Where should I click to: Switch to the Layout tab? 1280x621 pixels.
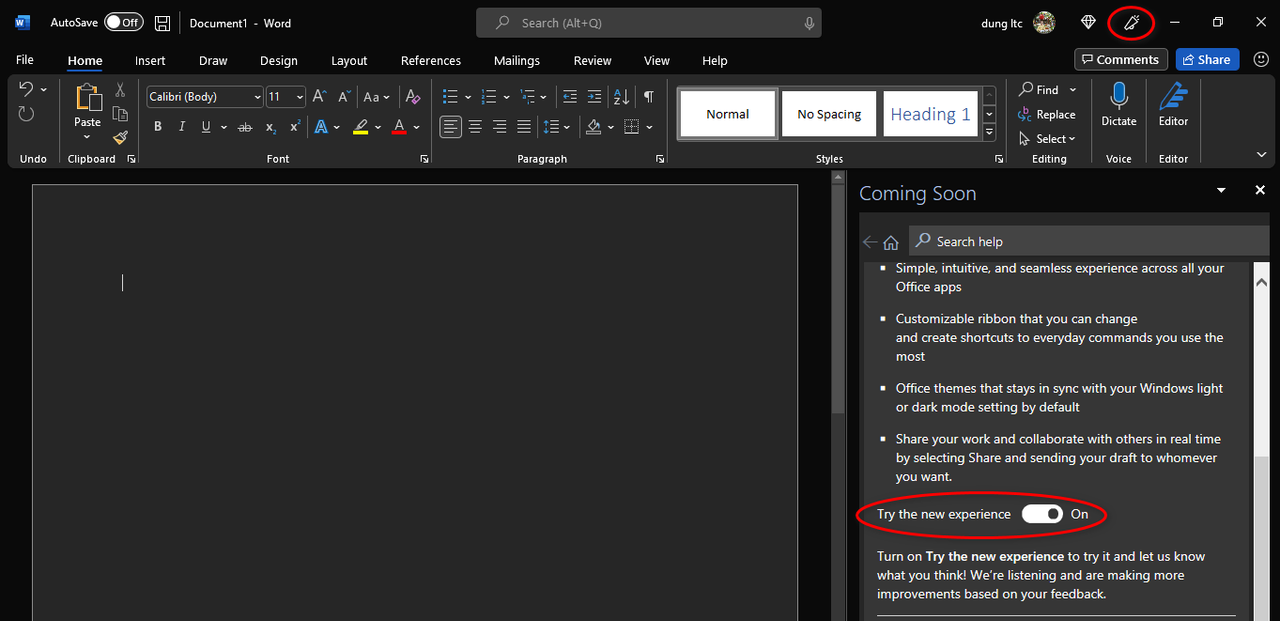pos(349,61)
